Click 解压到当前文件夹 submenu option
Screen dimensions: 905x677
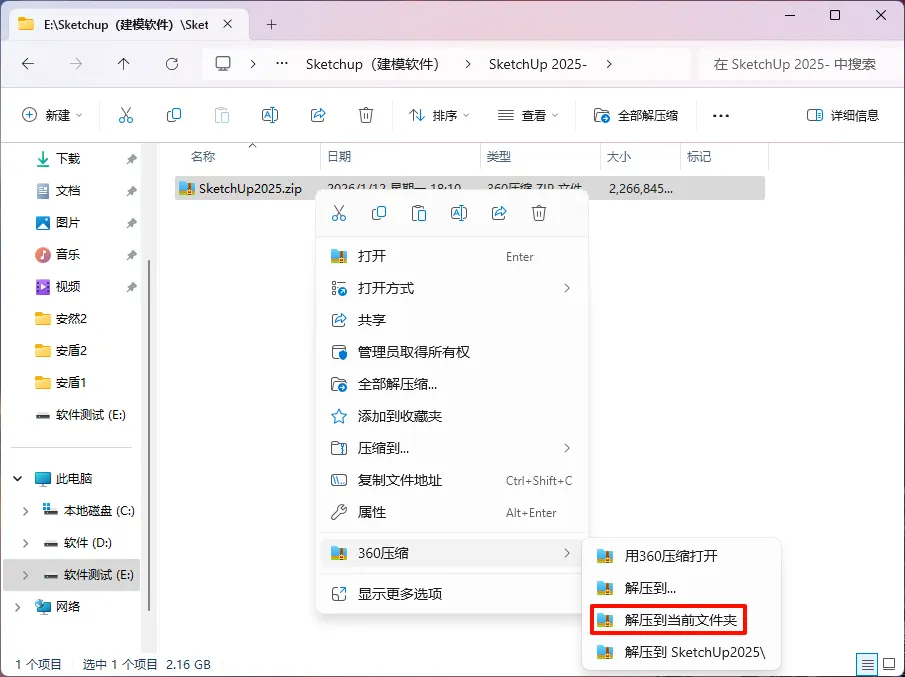[669, 620]
